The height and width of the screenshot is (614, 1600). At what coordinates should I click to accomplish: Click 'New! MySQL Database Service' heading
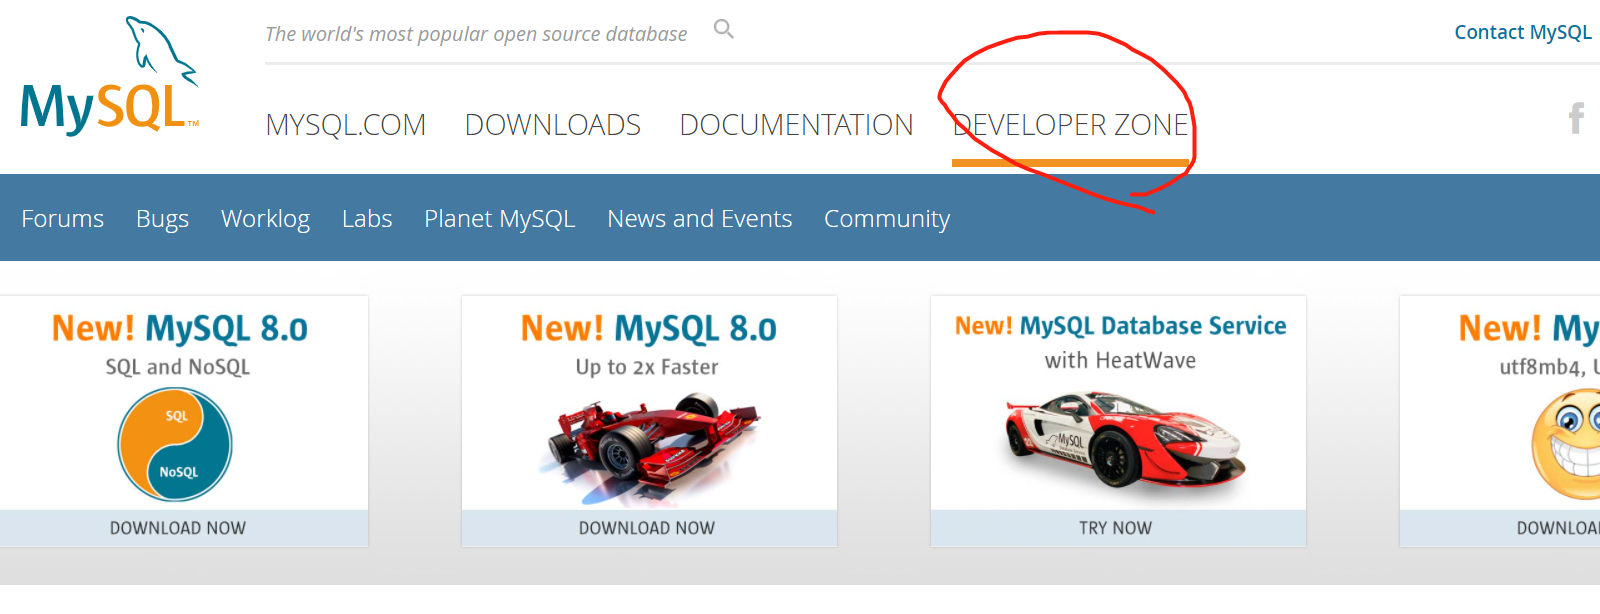tap(1120, 326)
